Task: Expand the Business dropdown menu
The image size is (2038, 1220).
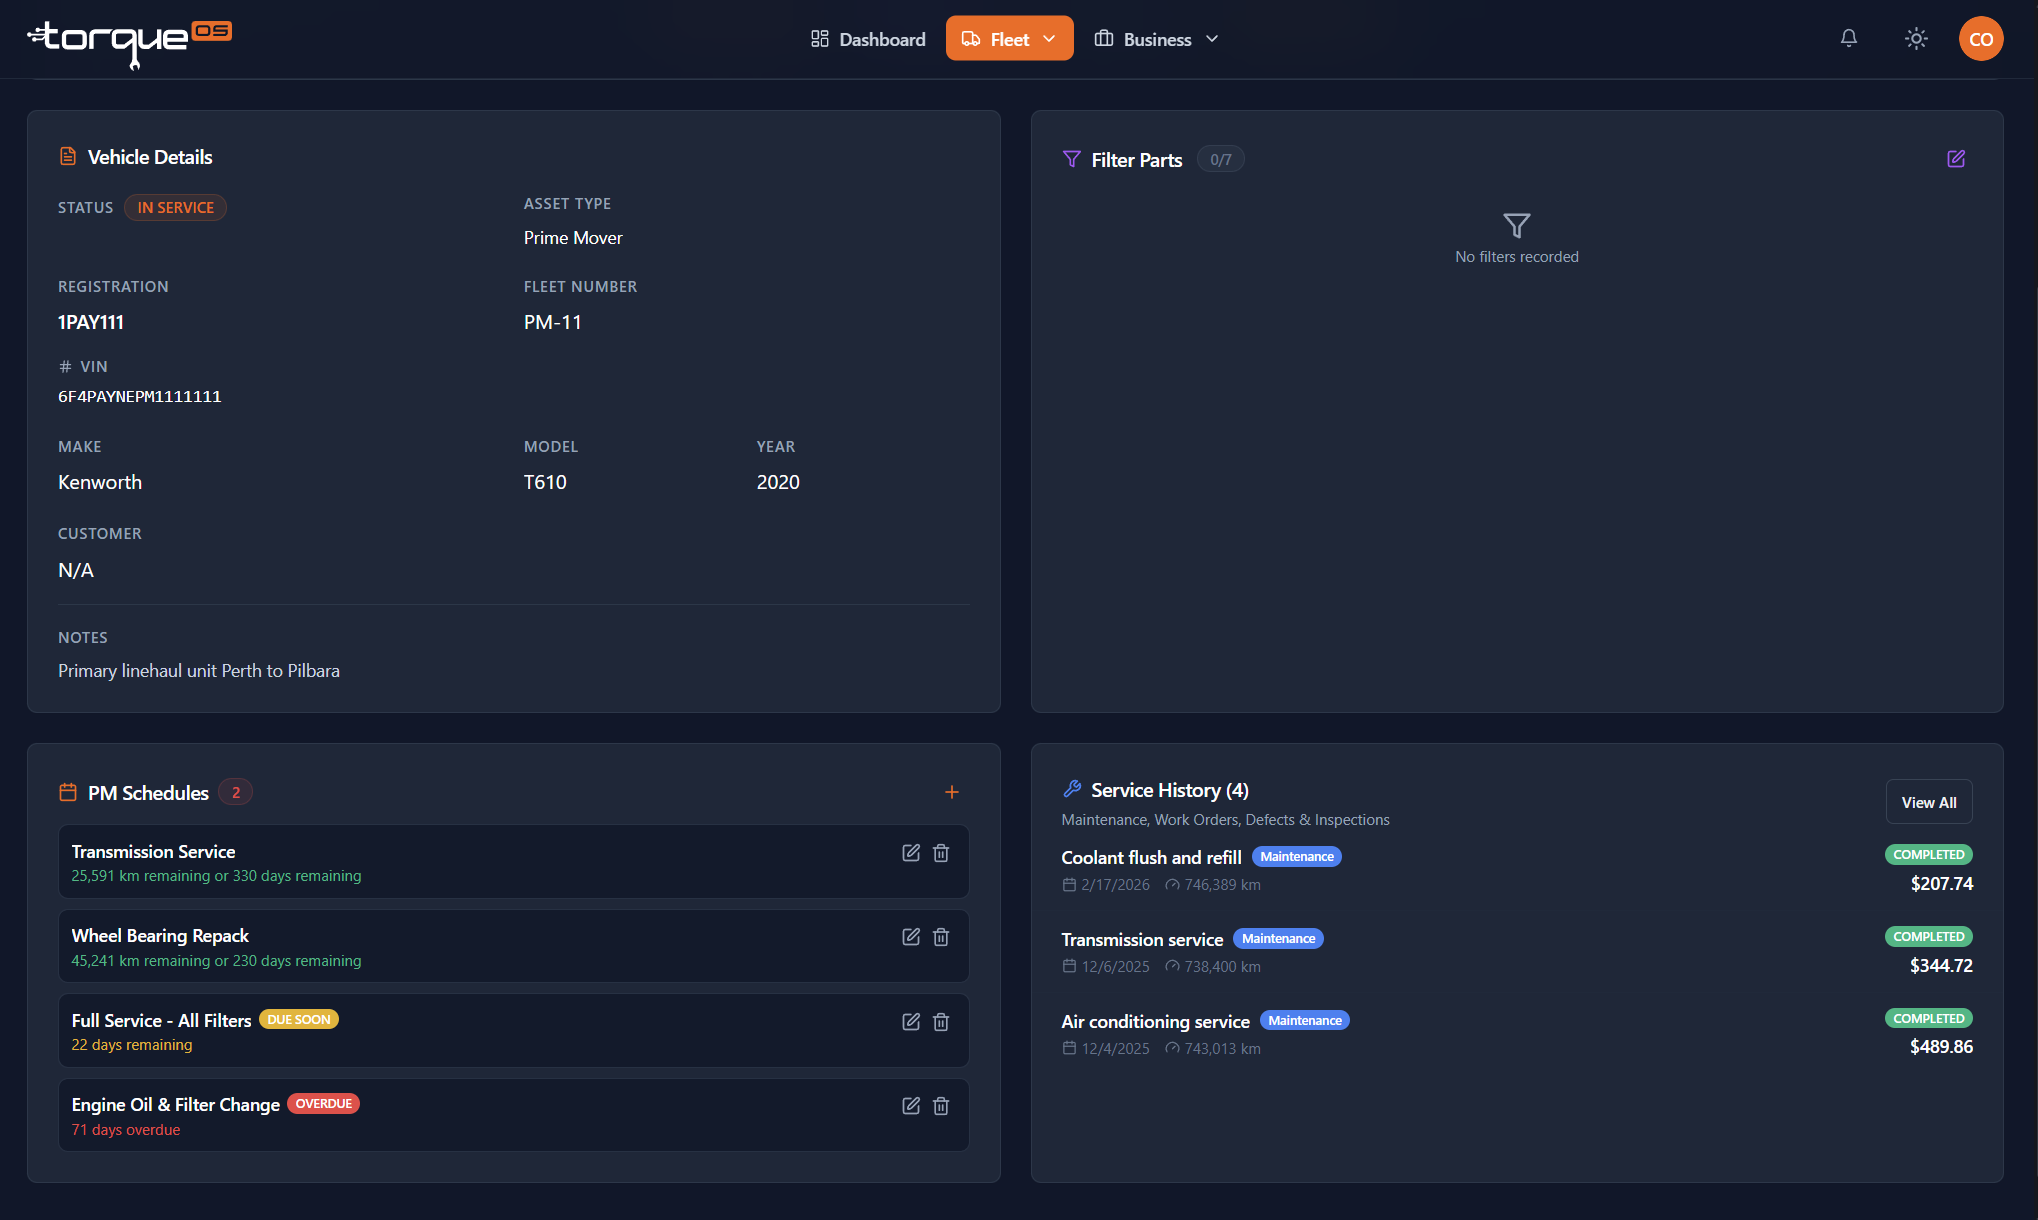Action: (1156, 39)
